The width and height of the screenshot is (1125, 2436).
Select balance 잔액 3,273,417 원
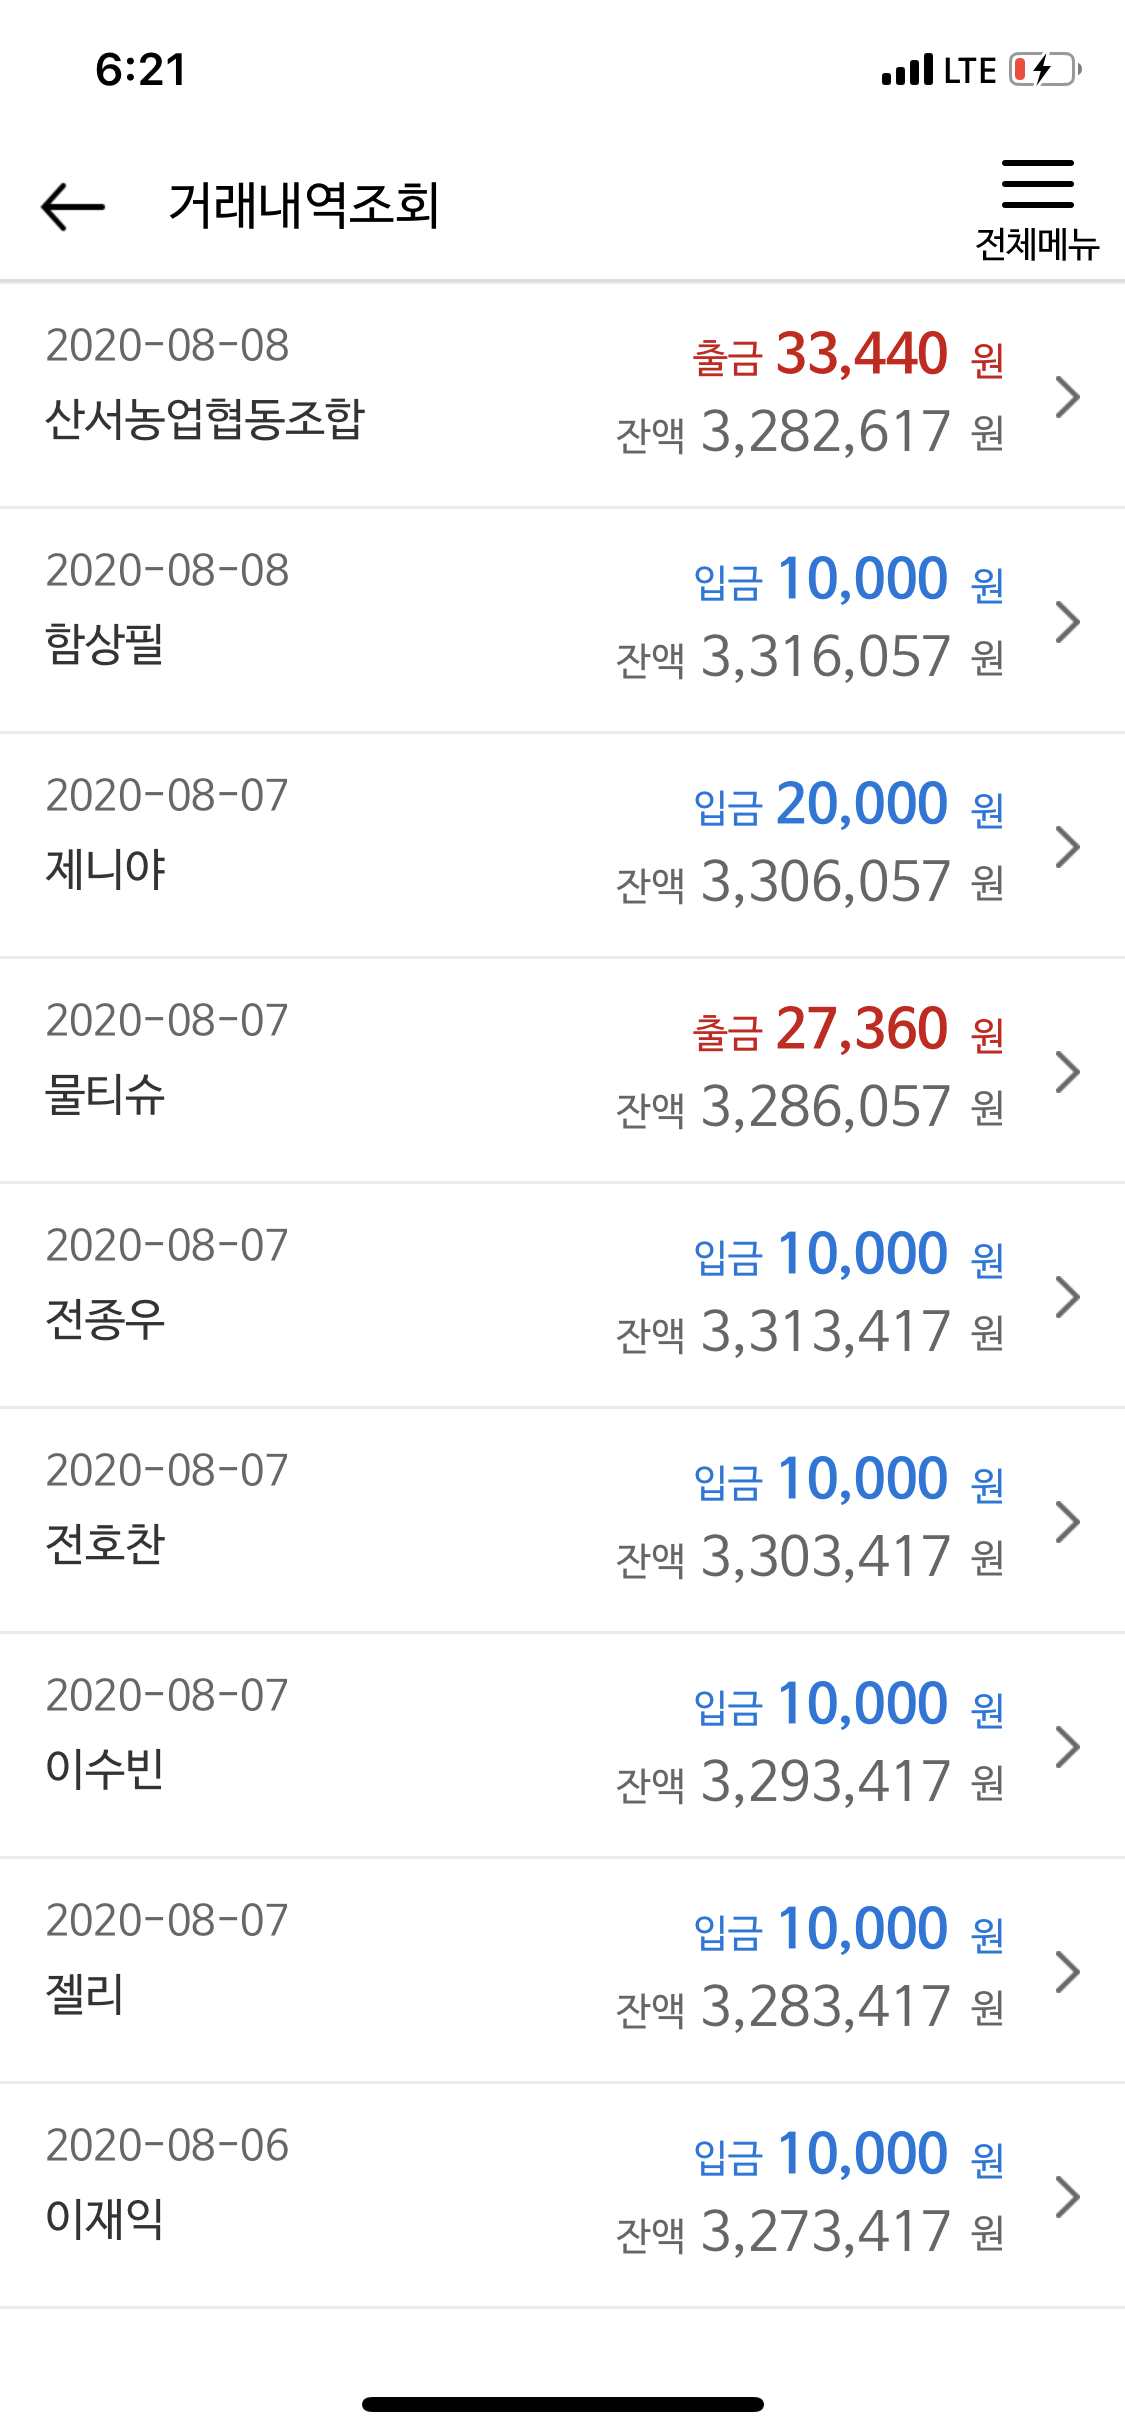coord(810,2232)
